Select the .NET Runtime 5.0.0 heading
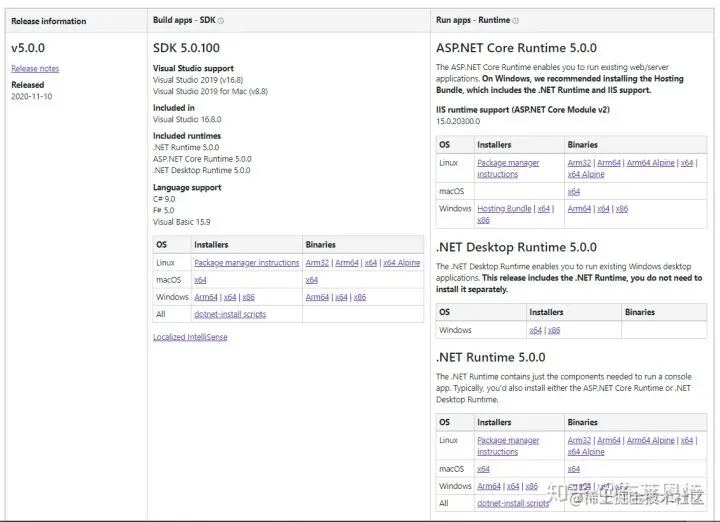Image resolution: width=720 pixels, height=522 pixels. point(490,357)
